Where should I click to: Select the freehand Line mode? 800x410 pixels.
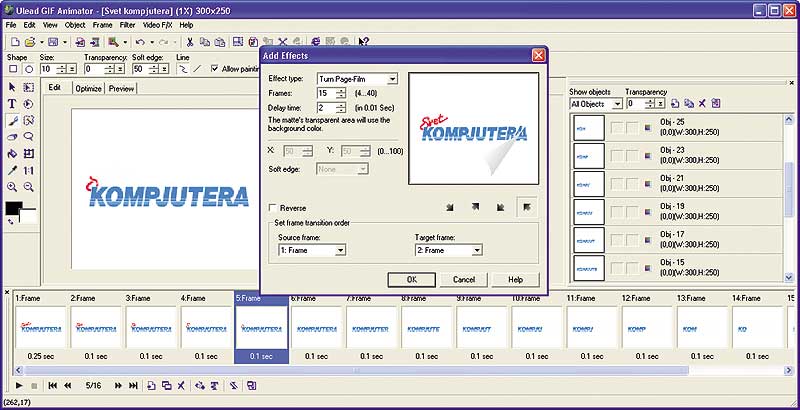click(182, 69)
